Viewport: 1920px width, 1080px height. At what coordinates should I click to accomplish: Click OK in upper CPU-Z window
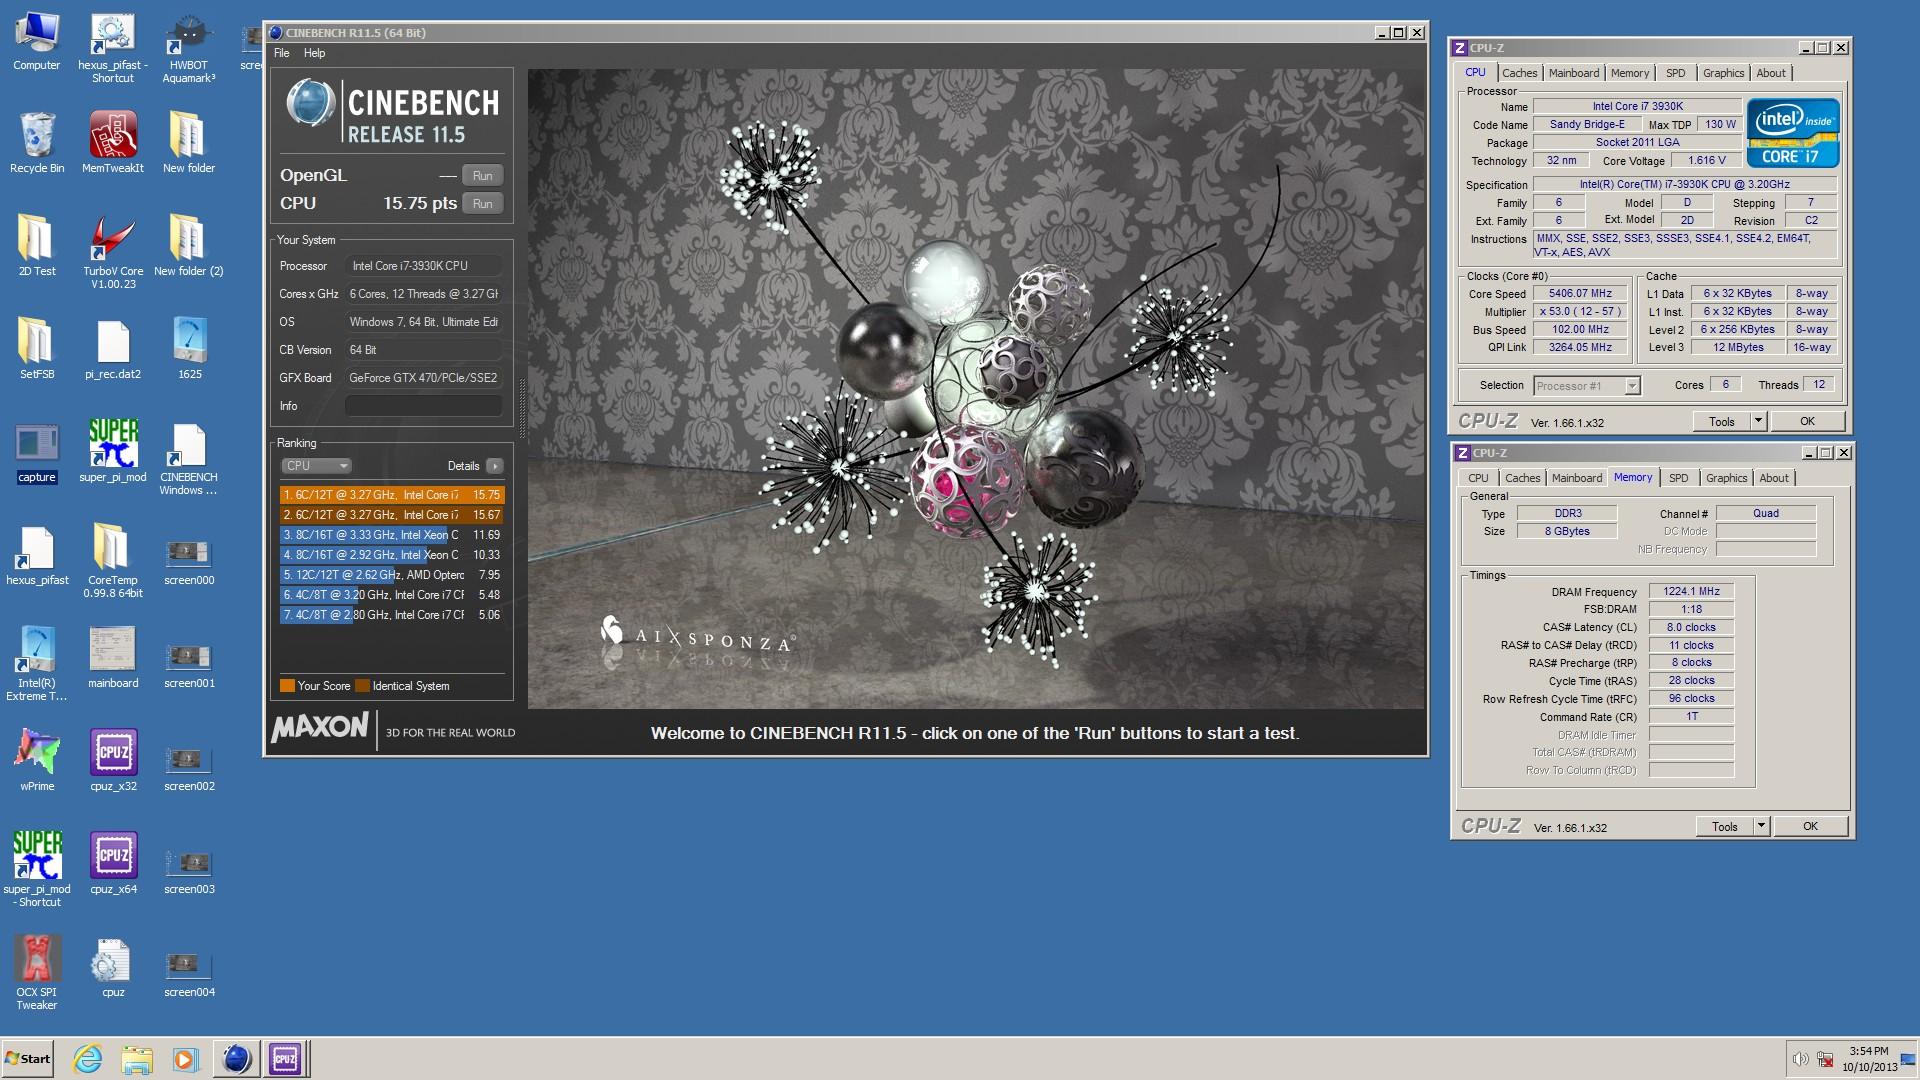(1807, 422)
